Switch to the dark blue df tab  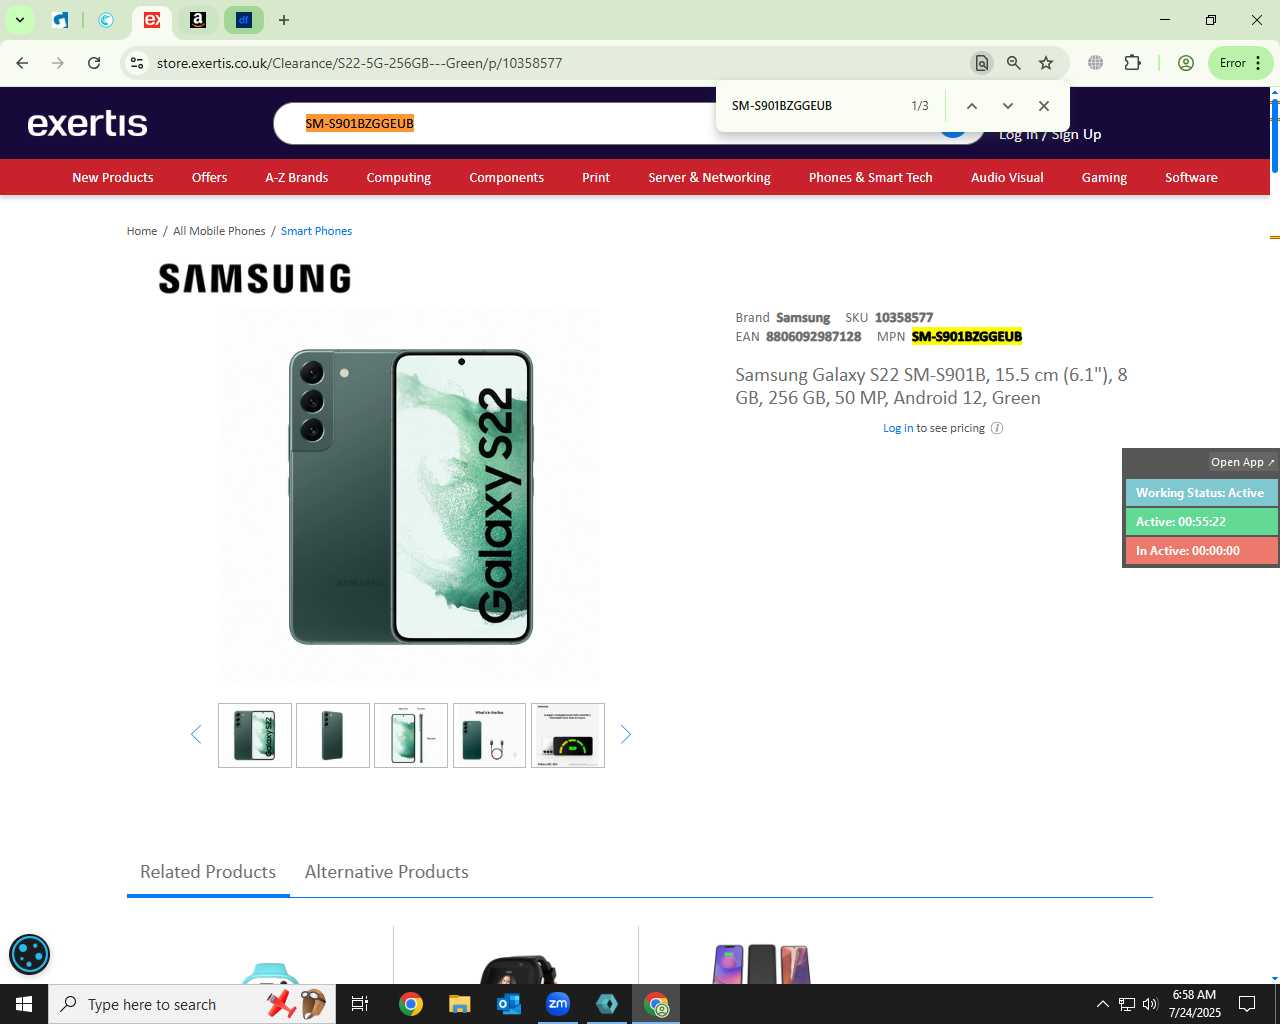[244, 20]
